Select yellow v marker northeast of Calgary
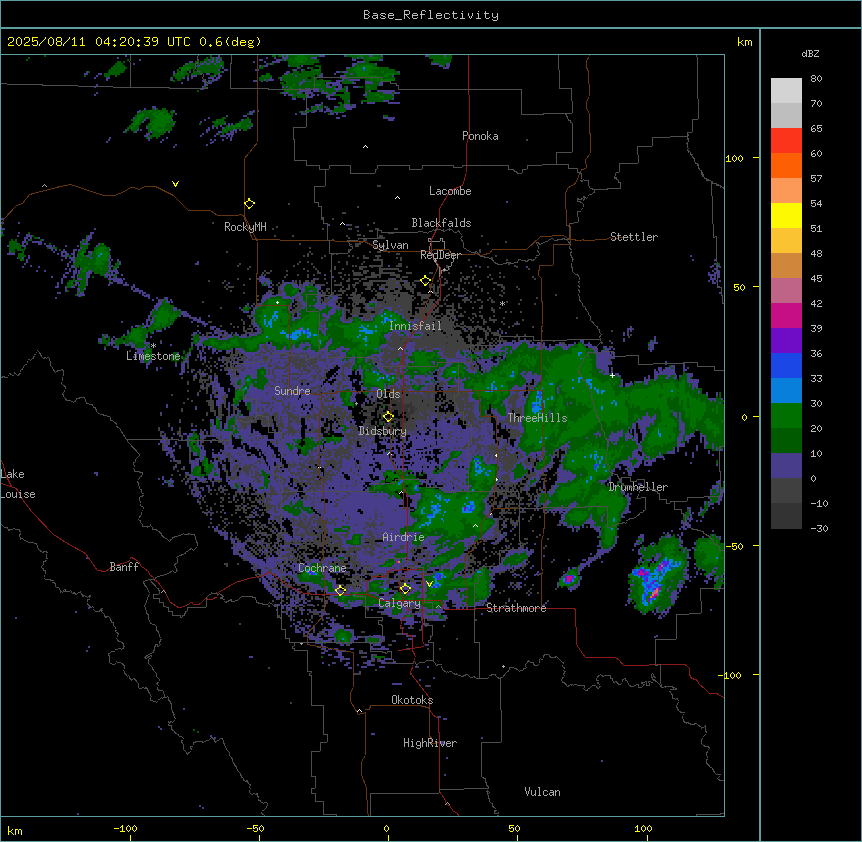Viewport: 862px width, 842px height. coord(429,583)
